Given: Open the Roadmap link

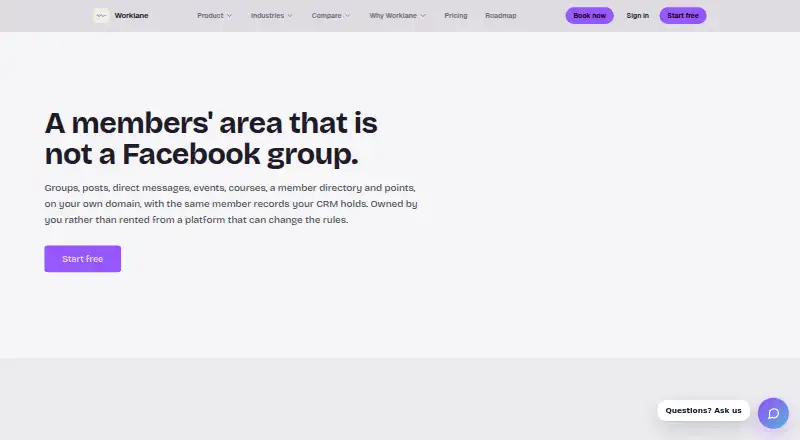Looking at the screenshot, I should 501,16.
